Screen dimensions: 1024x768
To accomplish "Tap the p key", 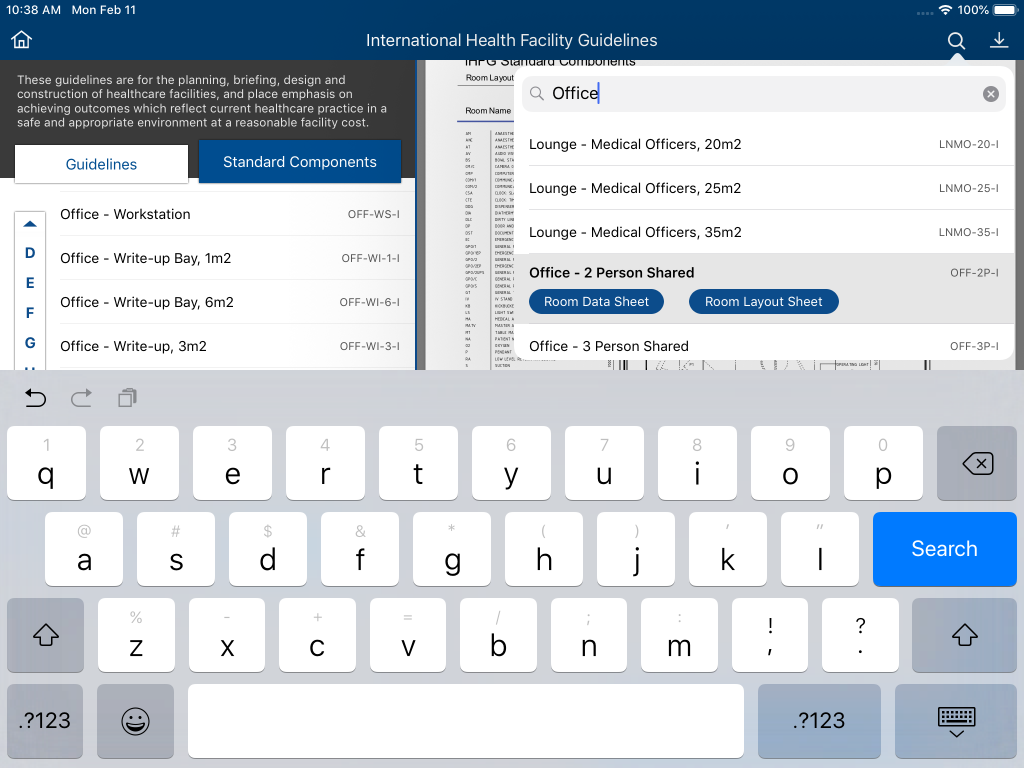I will (x=883, y=464).
